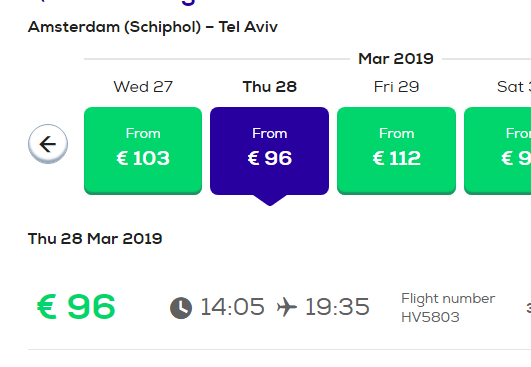The image size is (531, 367).
Task: Select the green € 96 flight price
Action: (77, 307)
